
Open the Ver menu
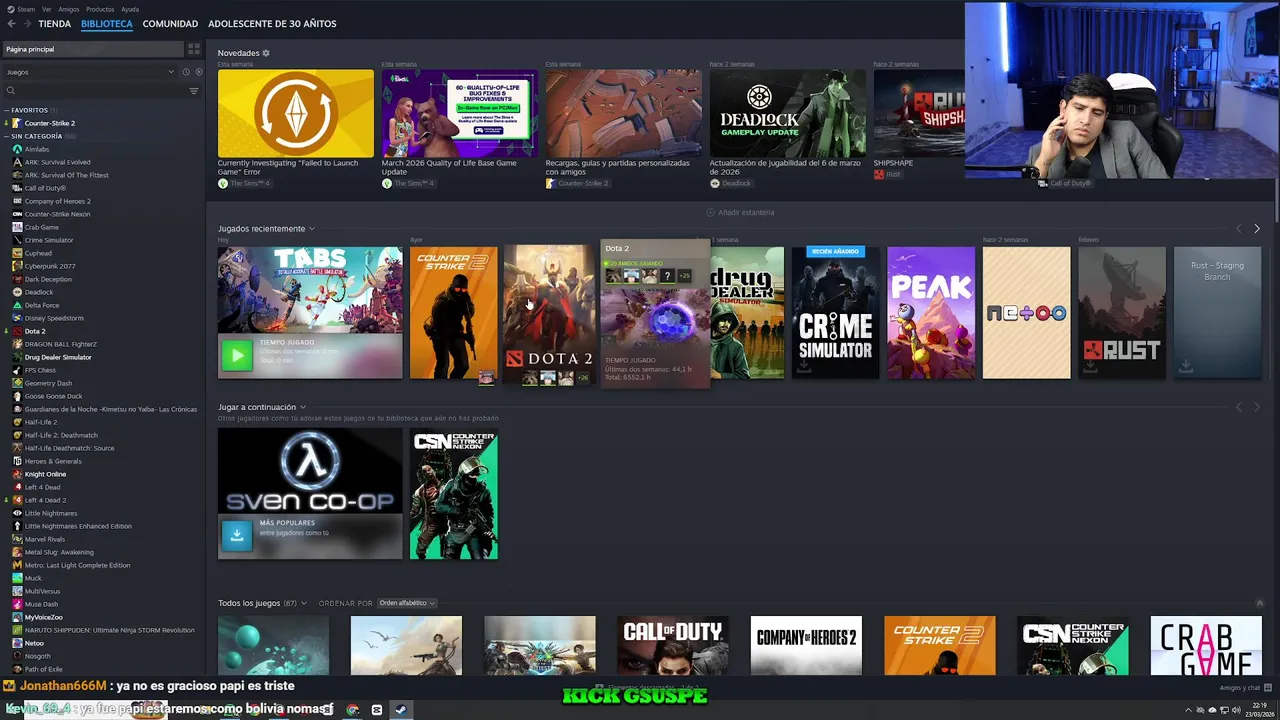pos(46,9)
